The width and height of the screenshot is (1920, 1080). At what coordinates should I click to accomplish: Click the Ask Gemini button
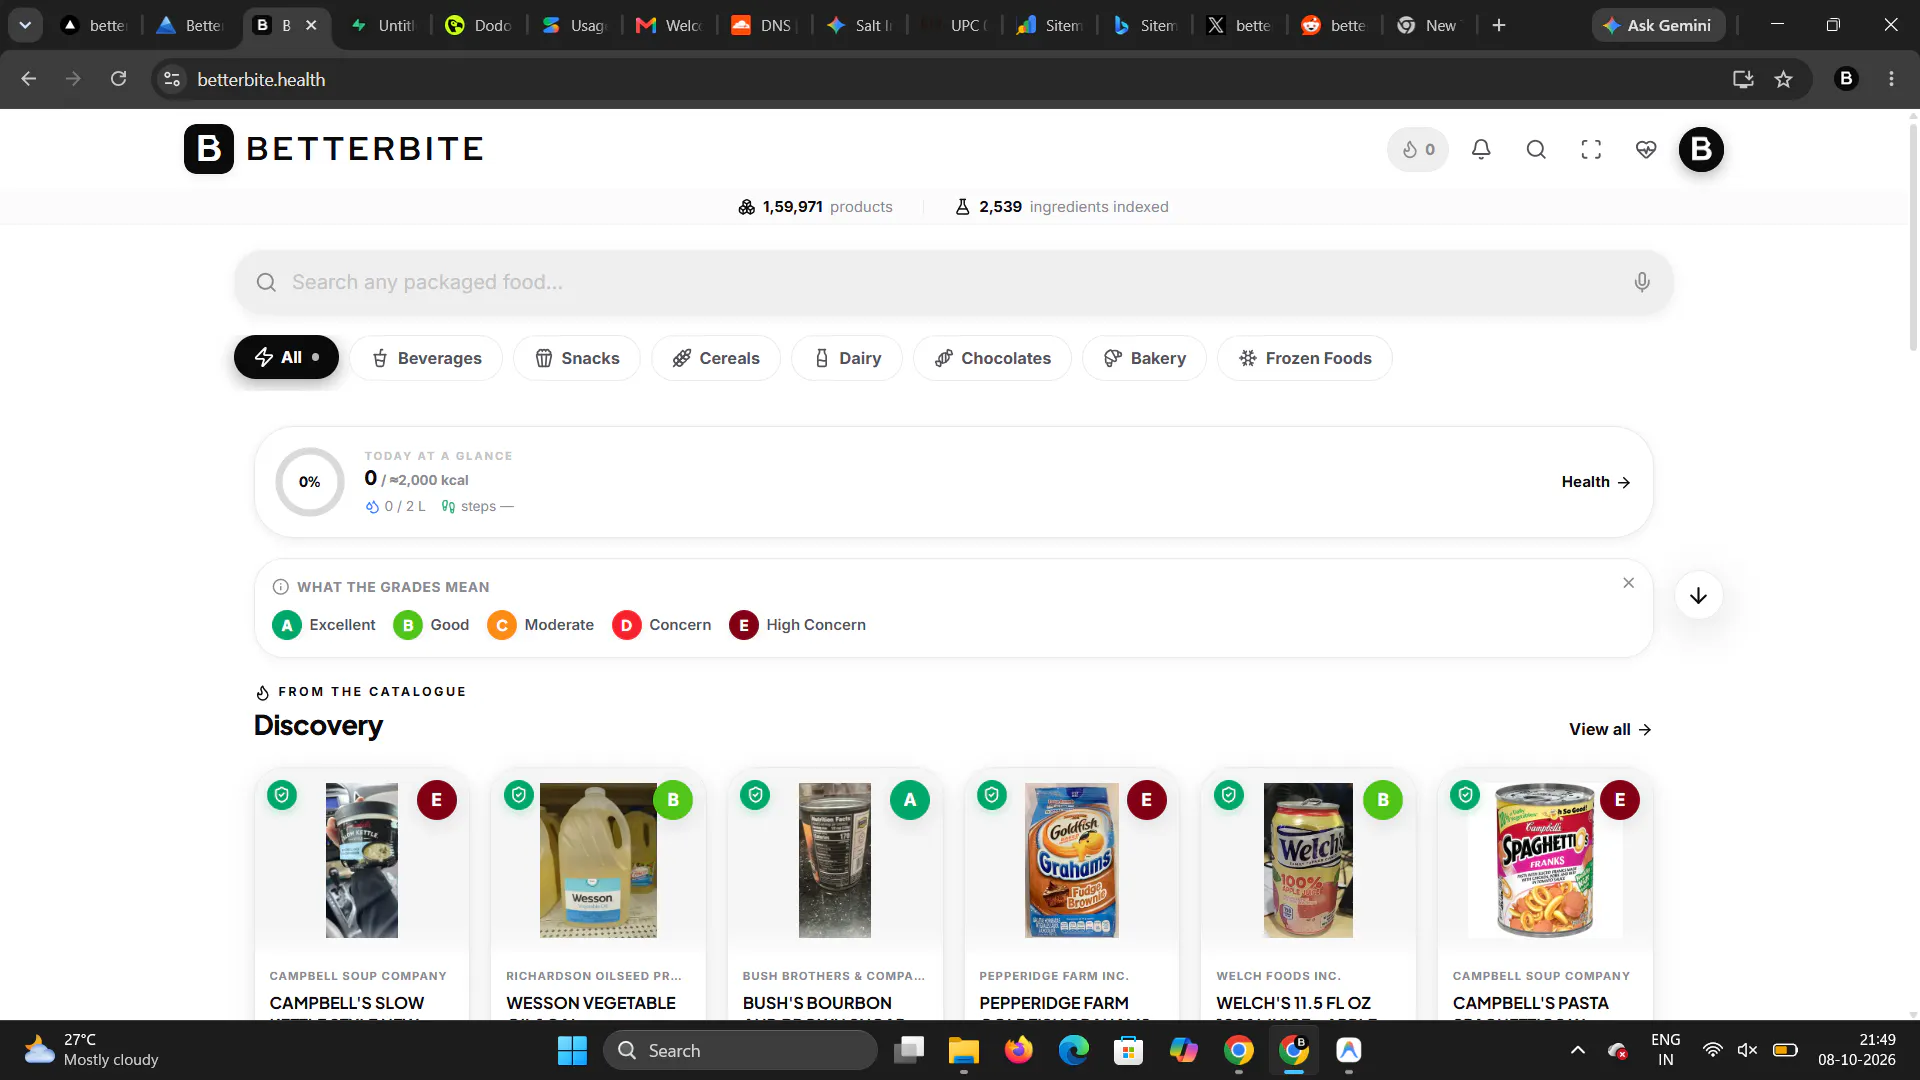coord(1658,25)
